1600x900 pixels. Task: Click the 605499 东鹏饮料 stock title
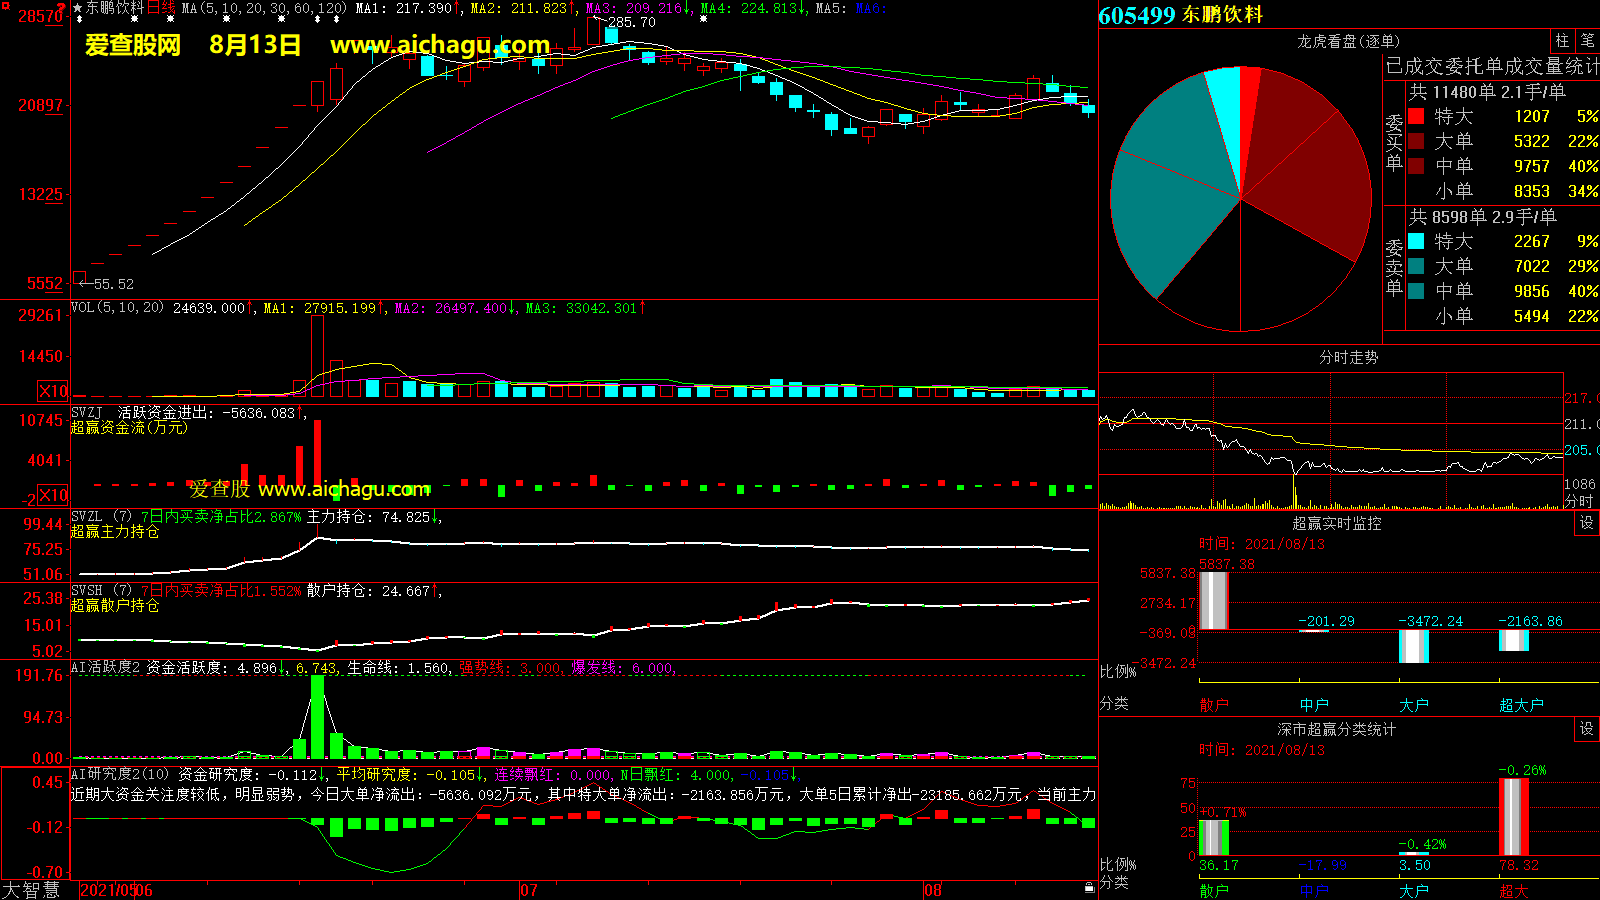coord(1180,15)
